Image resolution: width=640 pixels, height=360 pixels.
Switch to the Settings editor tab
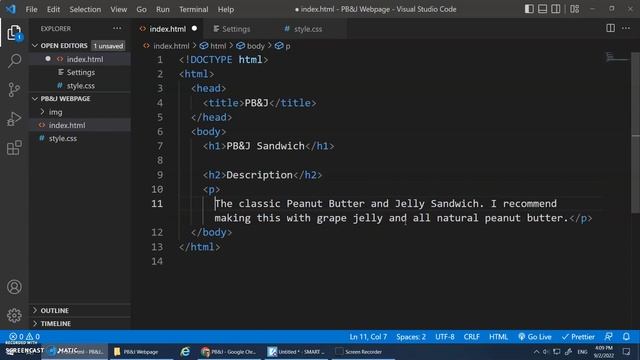point(236,29)
